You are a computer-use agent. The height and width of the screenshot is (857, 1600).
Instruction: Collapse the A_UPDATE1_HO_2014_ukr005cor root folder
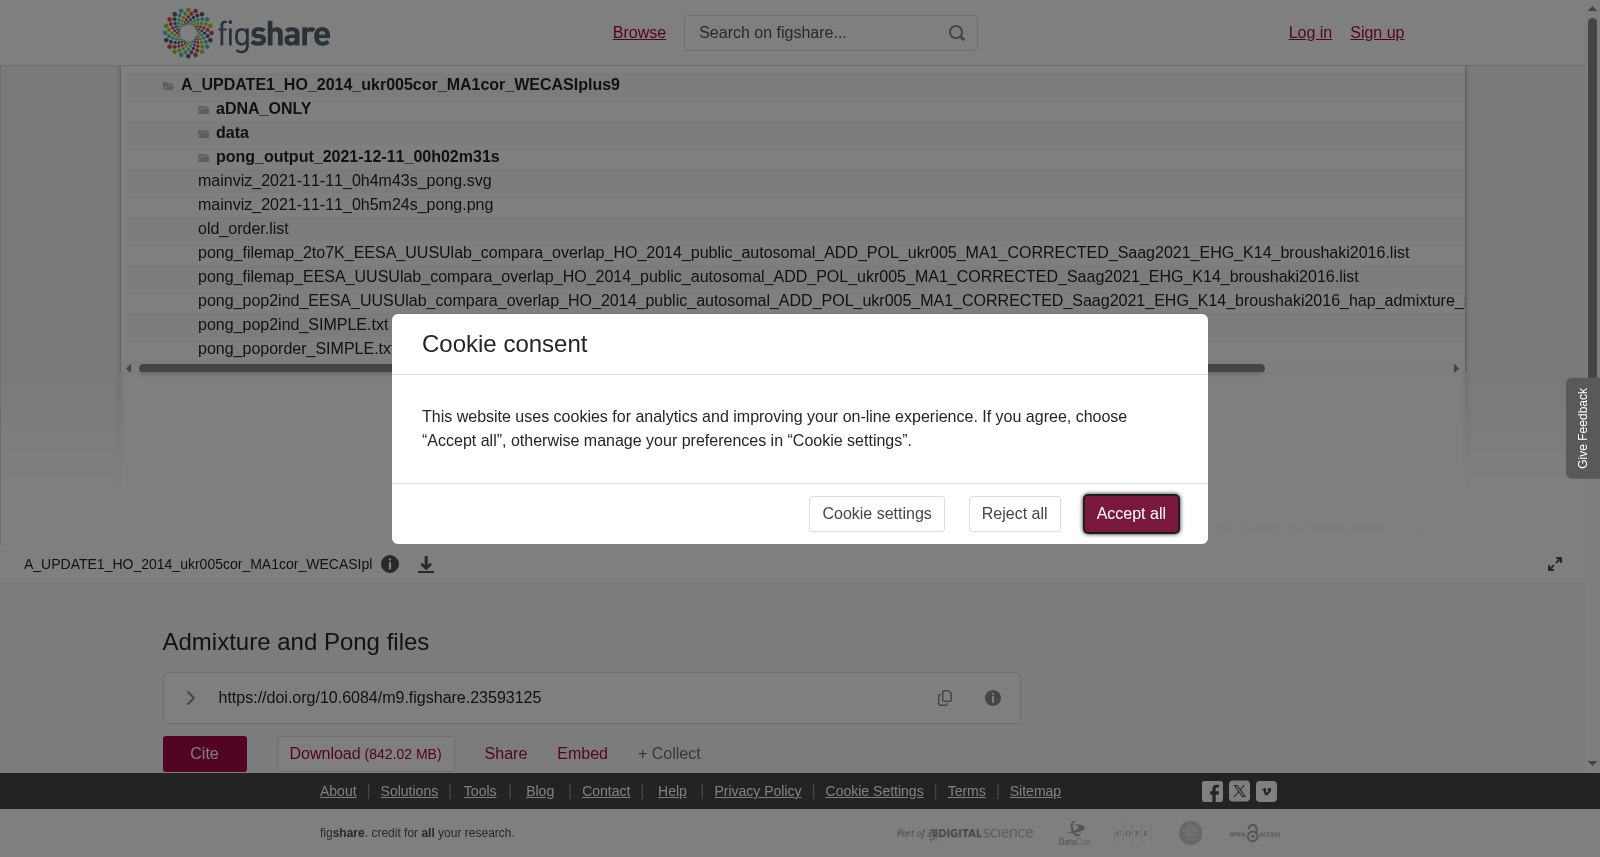point(400,85)
